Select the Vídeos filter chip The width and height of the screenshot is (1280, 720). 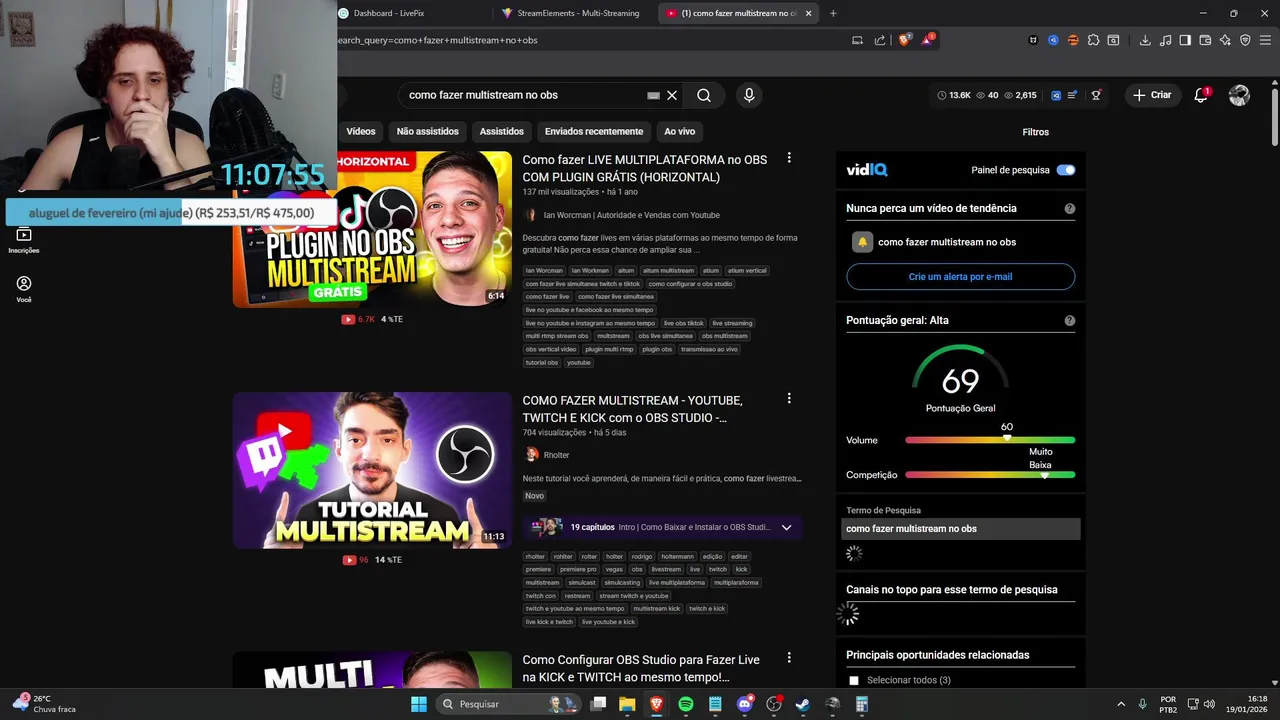point(361,131)
